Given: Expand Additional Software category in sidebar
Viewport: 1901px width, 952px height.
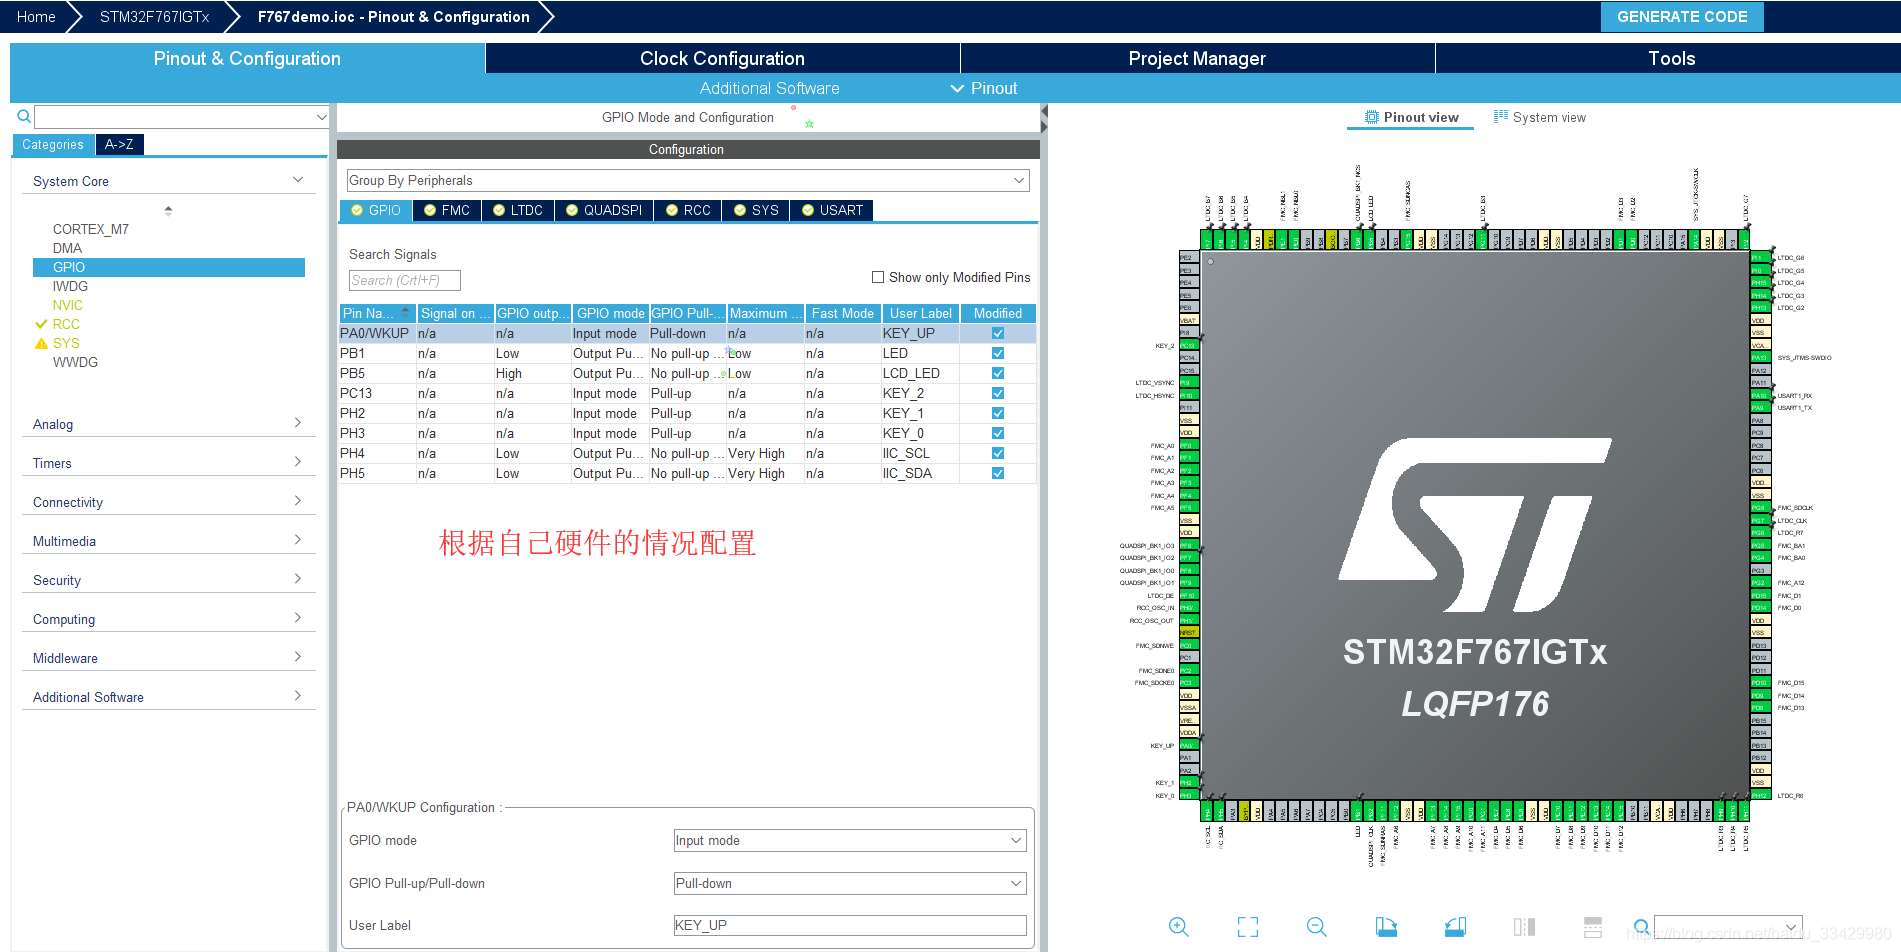Looking at the screenshot, I should [297, 696].
